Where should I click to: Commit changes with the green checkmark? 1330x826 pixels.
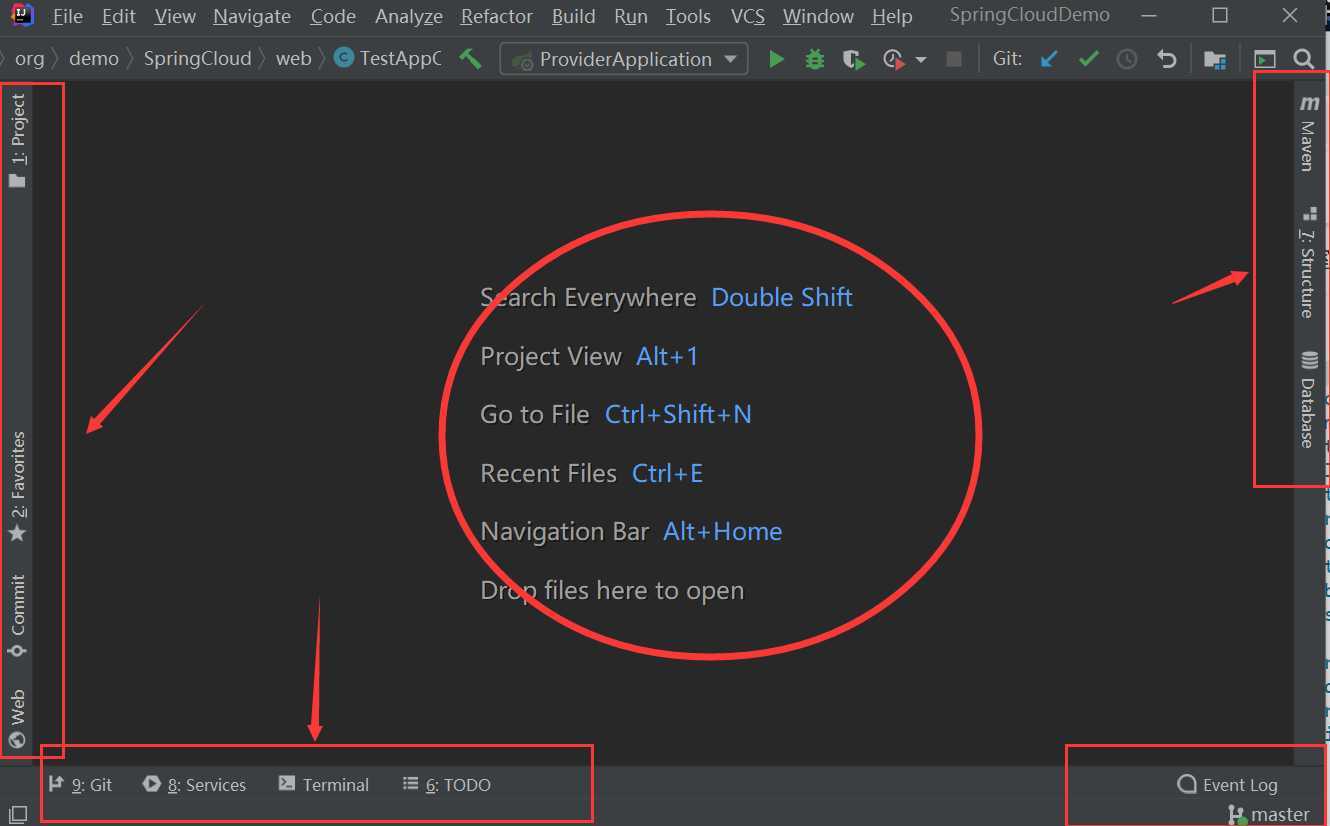click(1088, 59)
